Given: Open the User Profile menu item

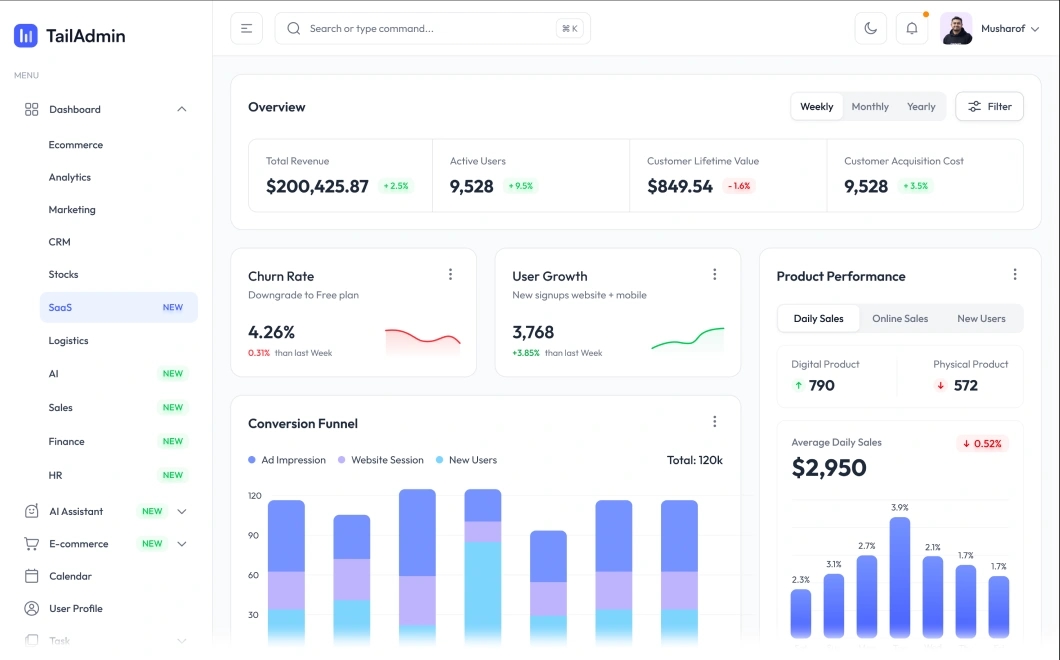Looking at the screenshot, I should pos(76,609).
